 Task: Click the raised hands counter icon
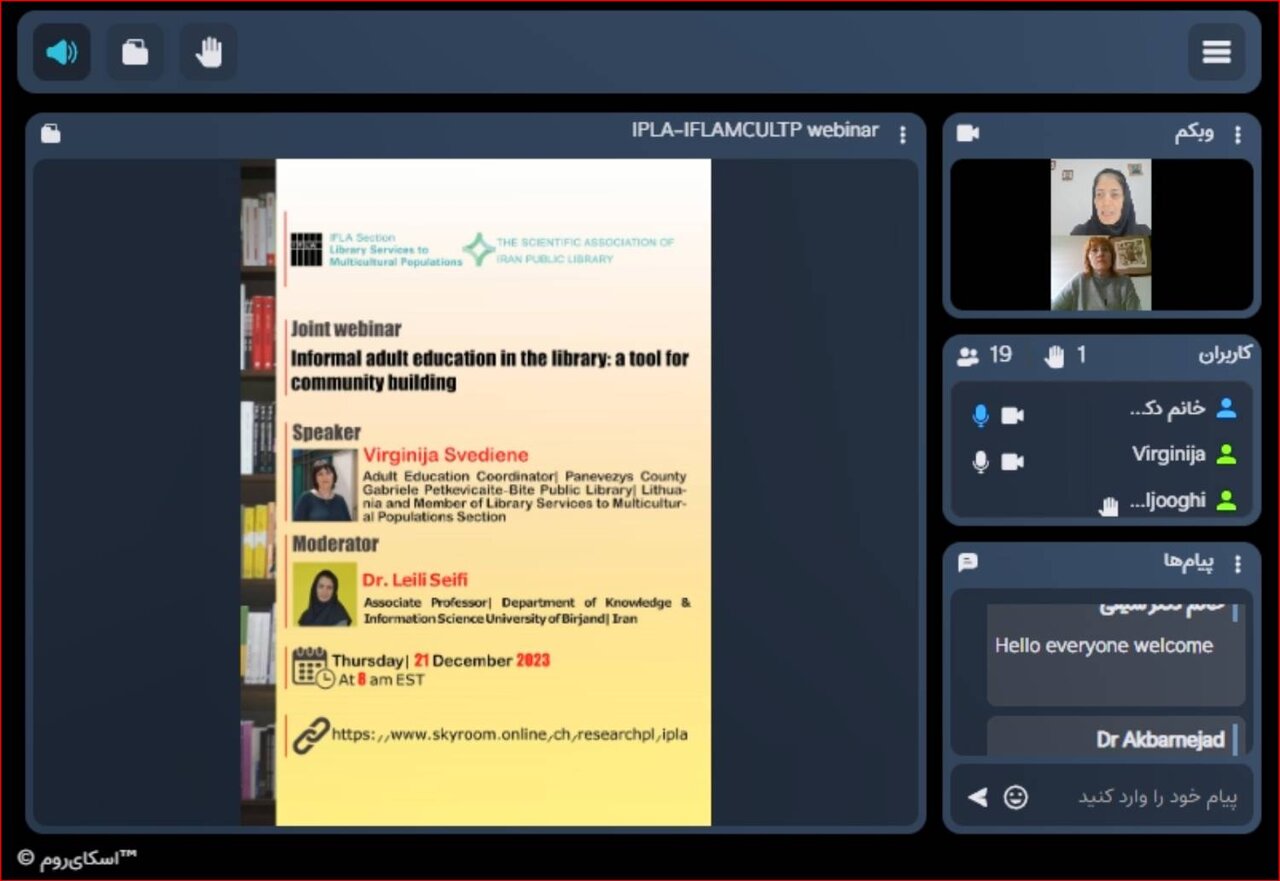coord(1054,356)
